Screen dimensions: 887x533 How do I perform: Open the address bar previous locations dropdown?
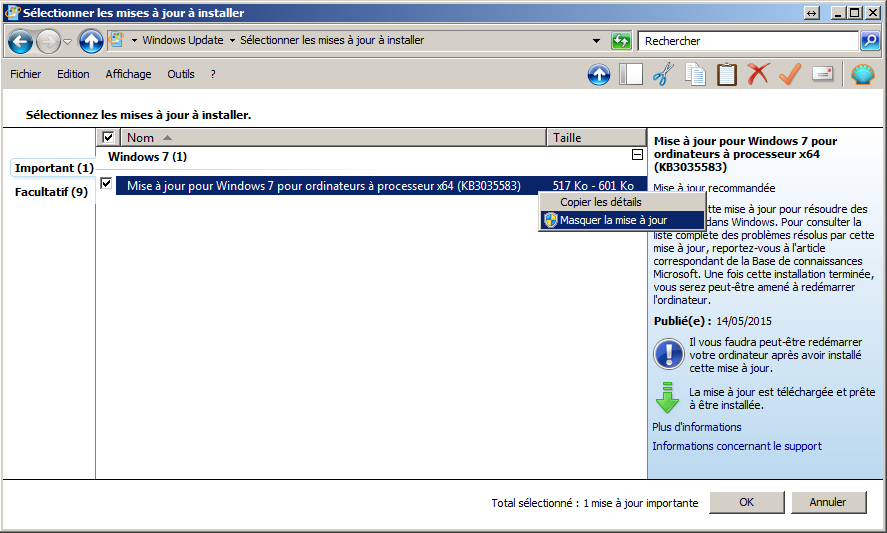coord(596,41)
